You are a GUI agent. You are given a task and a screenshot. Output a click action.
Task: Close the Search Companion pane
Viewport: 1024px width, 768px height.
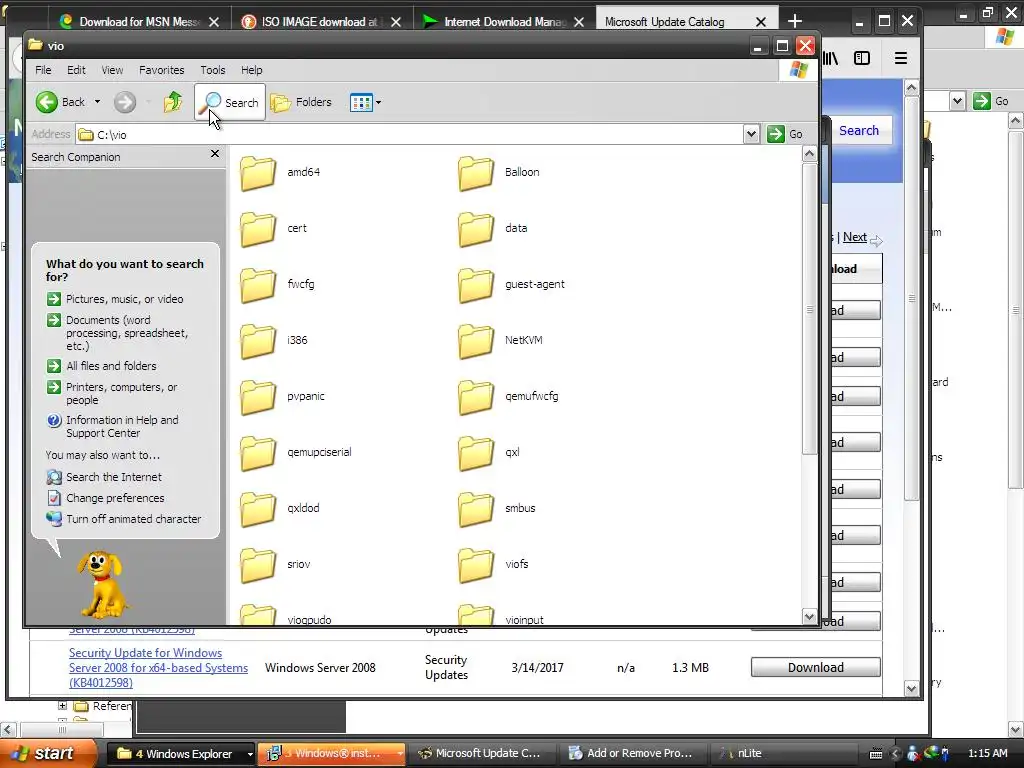pos(215,154)
